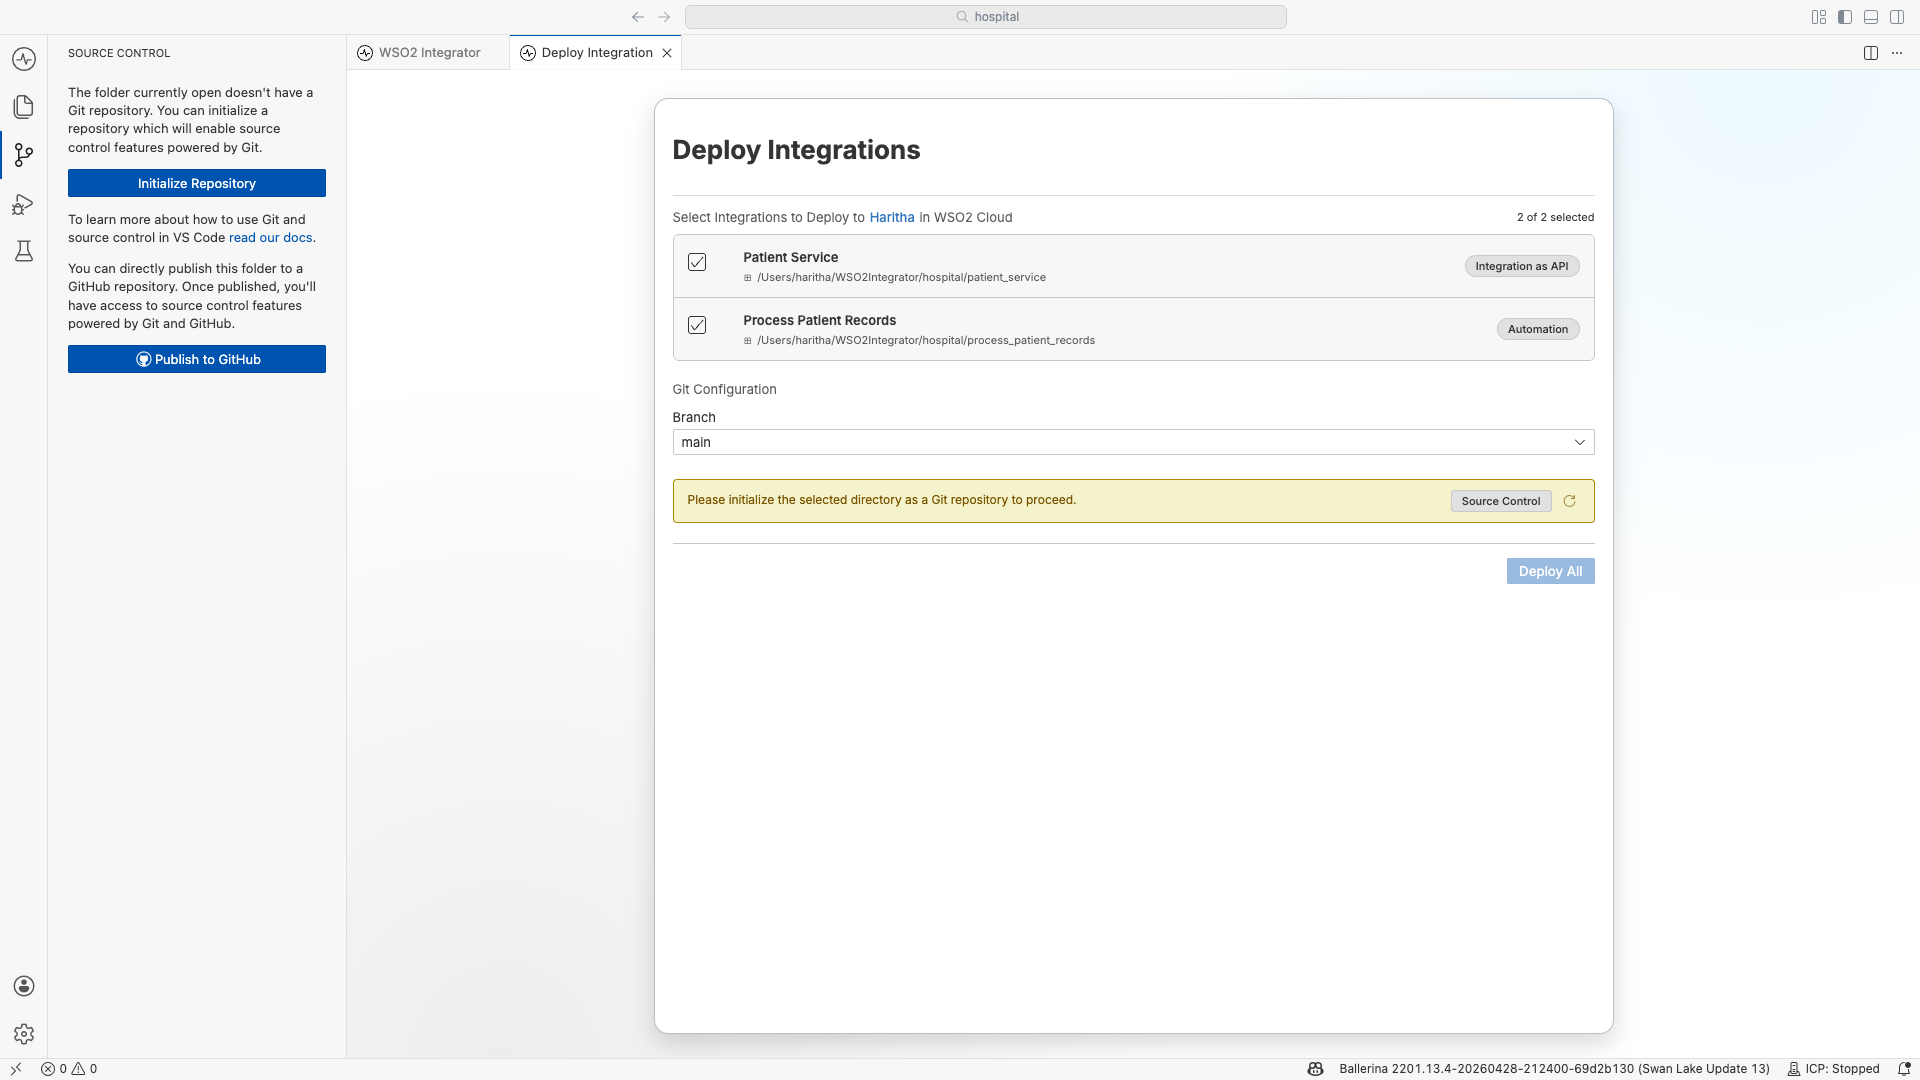The height and width of the screenshot is (1080, 1920).
Task: Click the Git Configuration heading
Action: click(x=724, y=389)
